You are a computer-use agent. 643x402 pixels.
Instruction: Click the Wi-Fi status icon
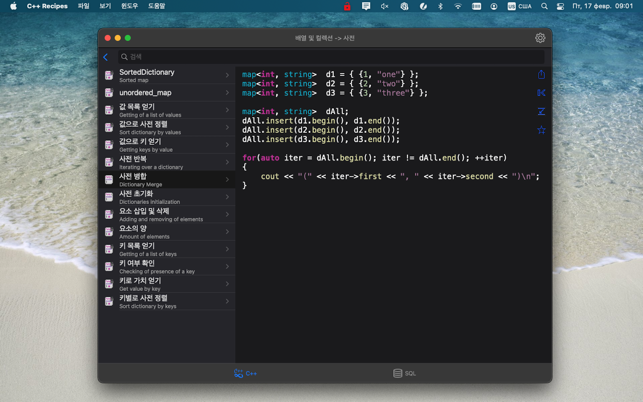(458, 6)
